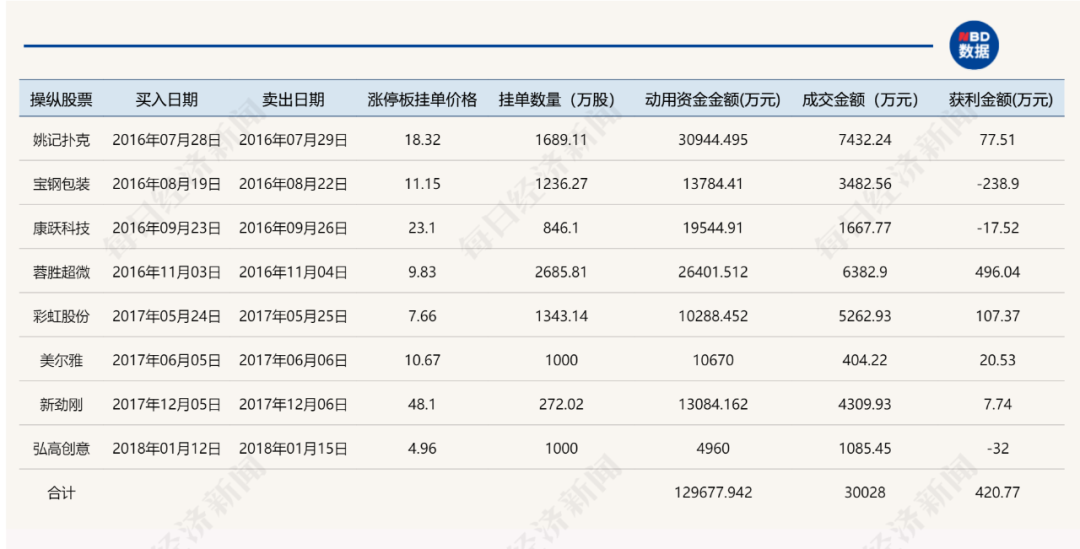Click buy date 2016年09月23日
Image resolution: width=1080 pixels, height=549 pixels.
[x=167, y=228]
